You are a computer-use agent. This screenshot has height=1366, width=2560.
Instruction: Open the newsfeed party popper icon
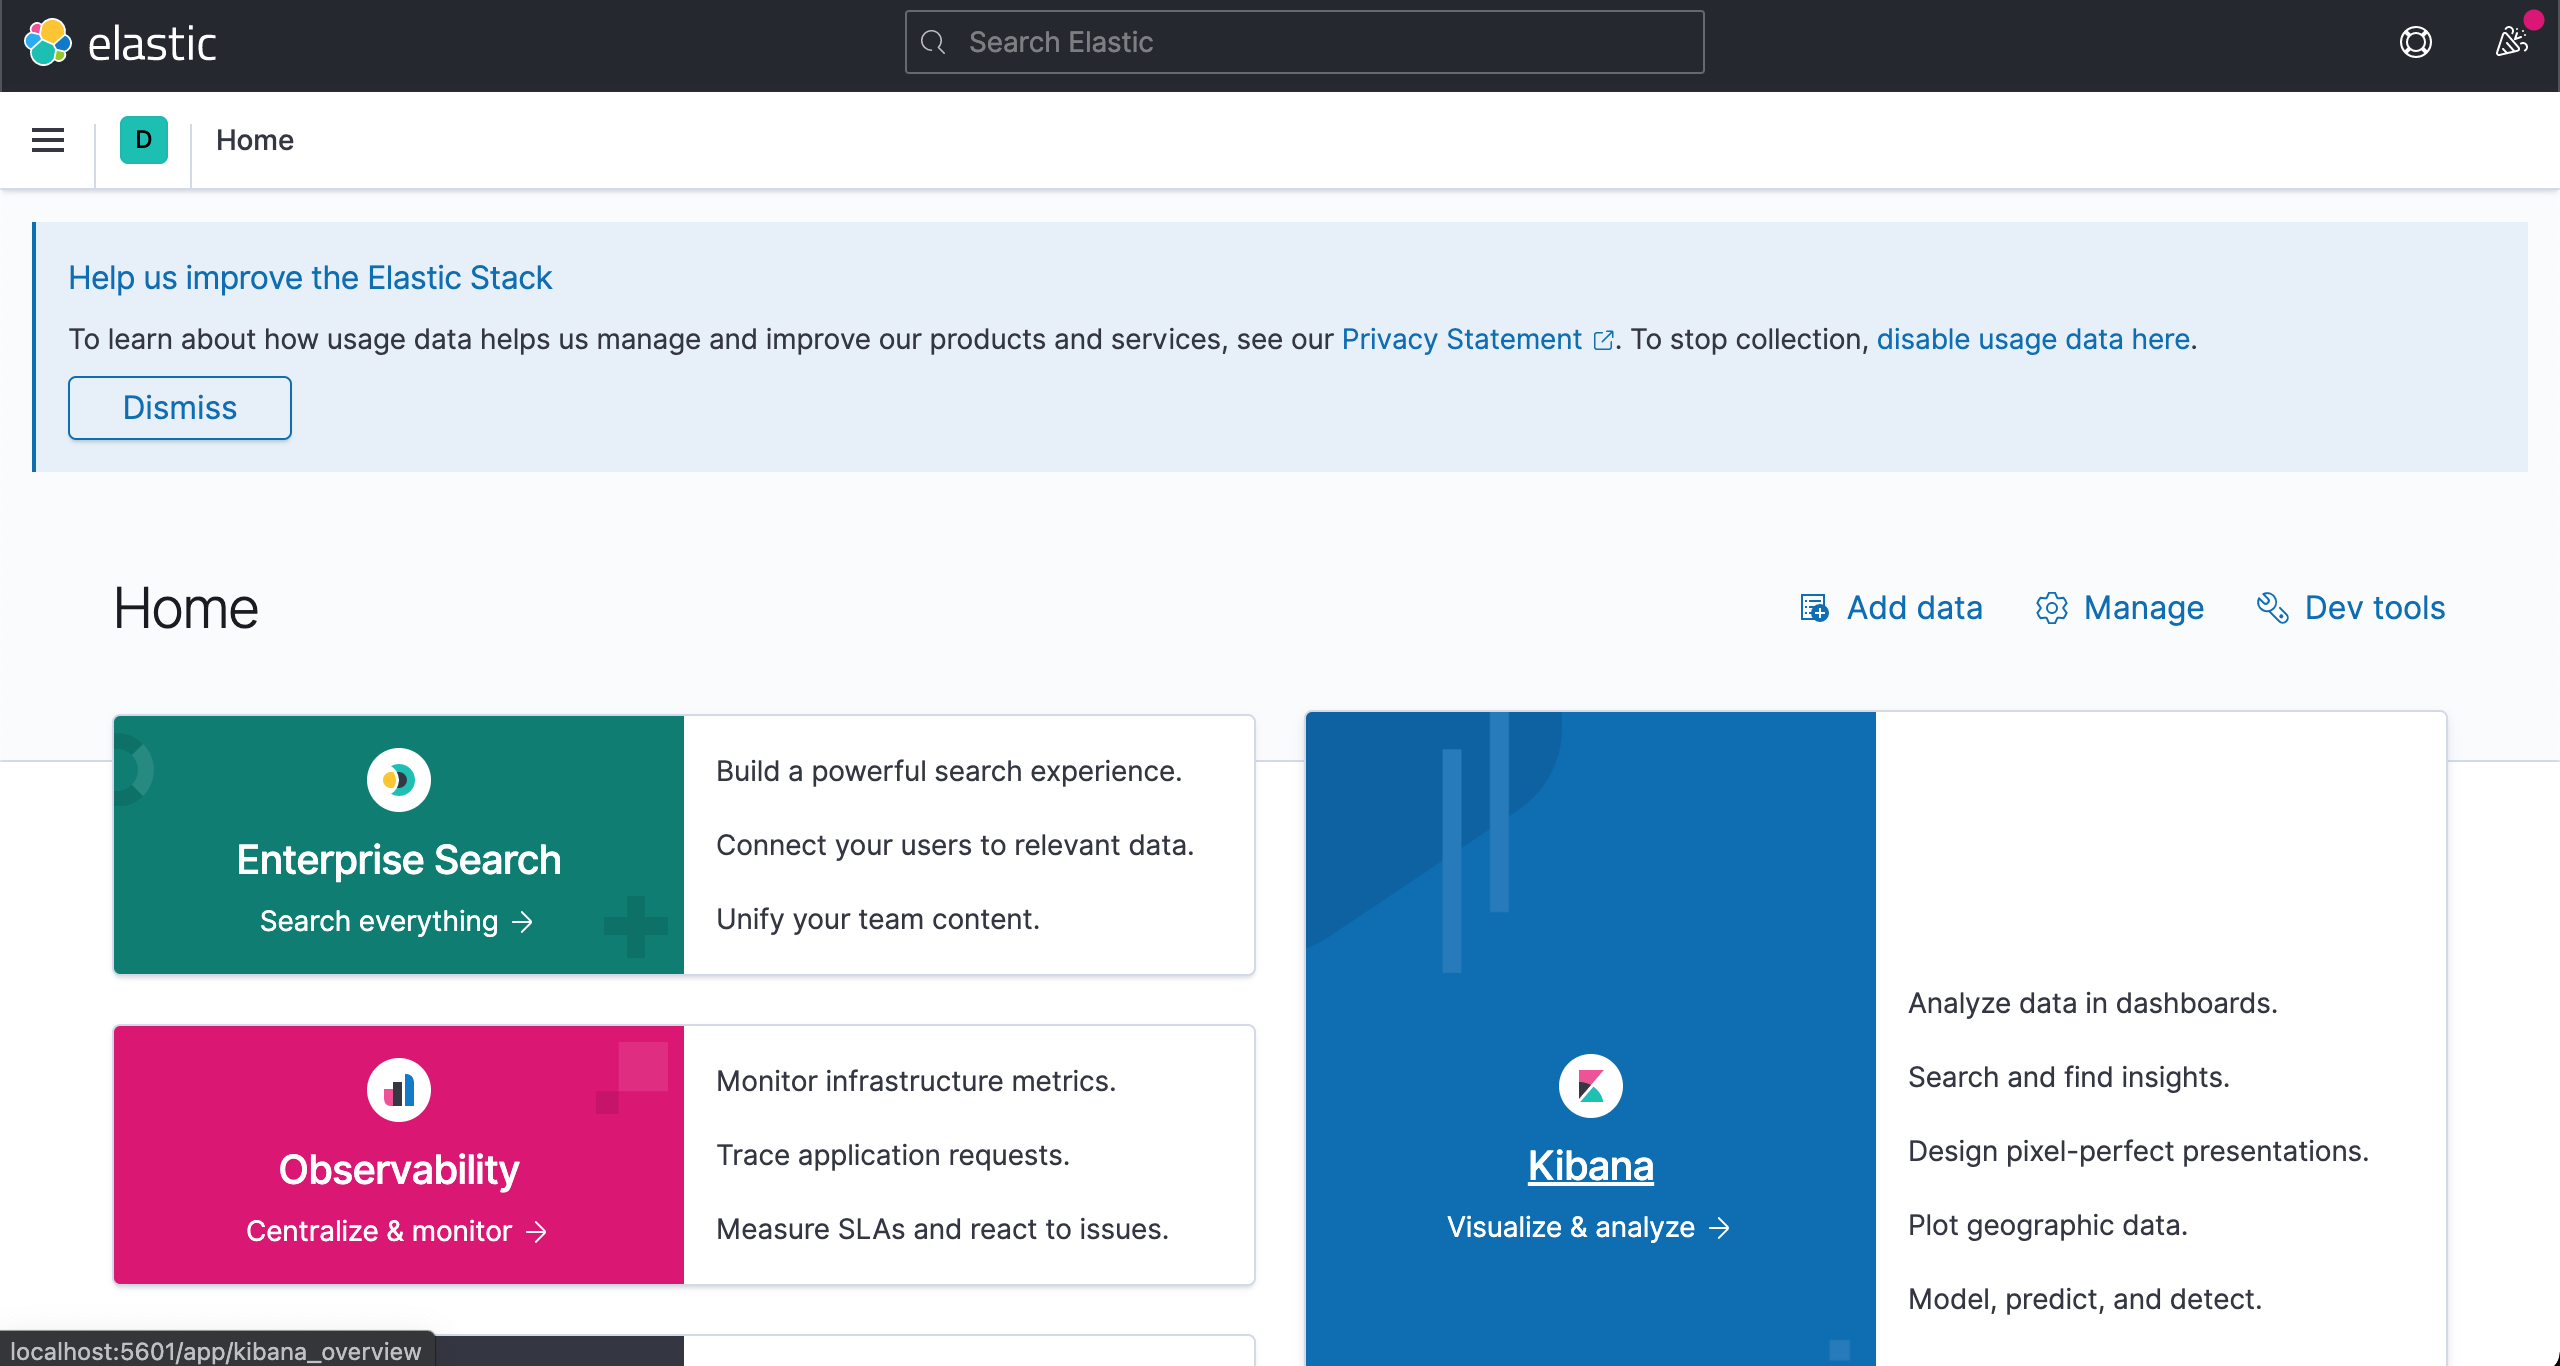tap(2511, 42)
